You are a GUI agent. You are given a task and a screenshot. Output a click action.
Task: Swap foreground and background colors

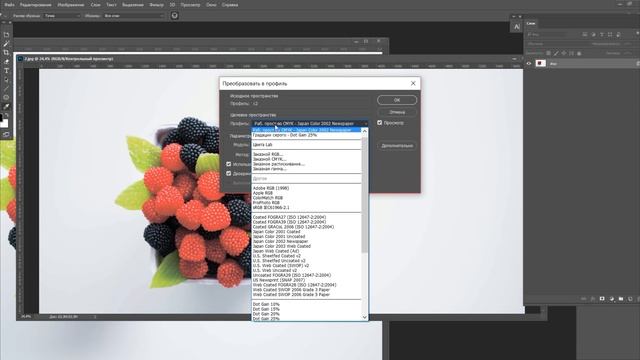(x=7, y=115)
